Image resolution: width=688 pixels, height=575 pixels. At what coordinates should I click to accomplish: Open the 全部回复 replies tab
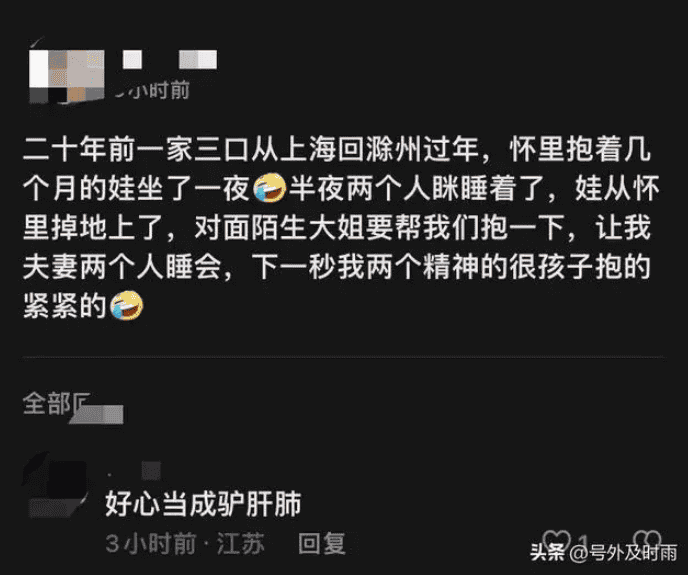(x=73, y=406)
